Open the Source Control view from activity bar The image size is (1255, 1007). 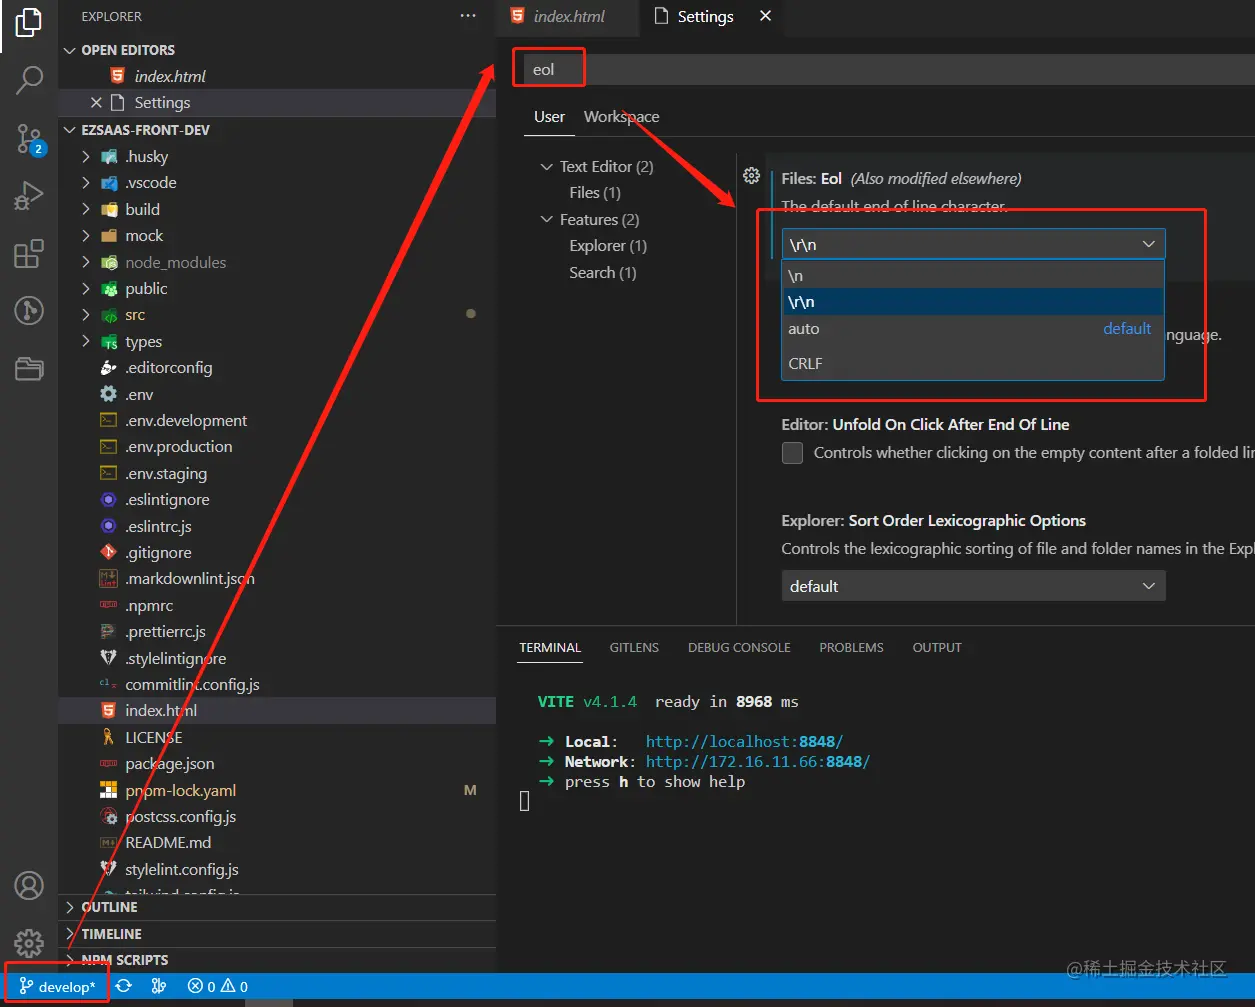(28, 140)
